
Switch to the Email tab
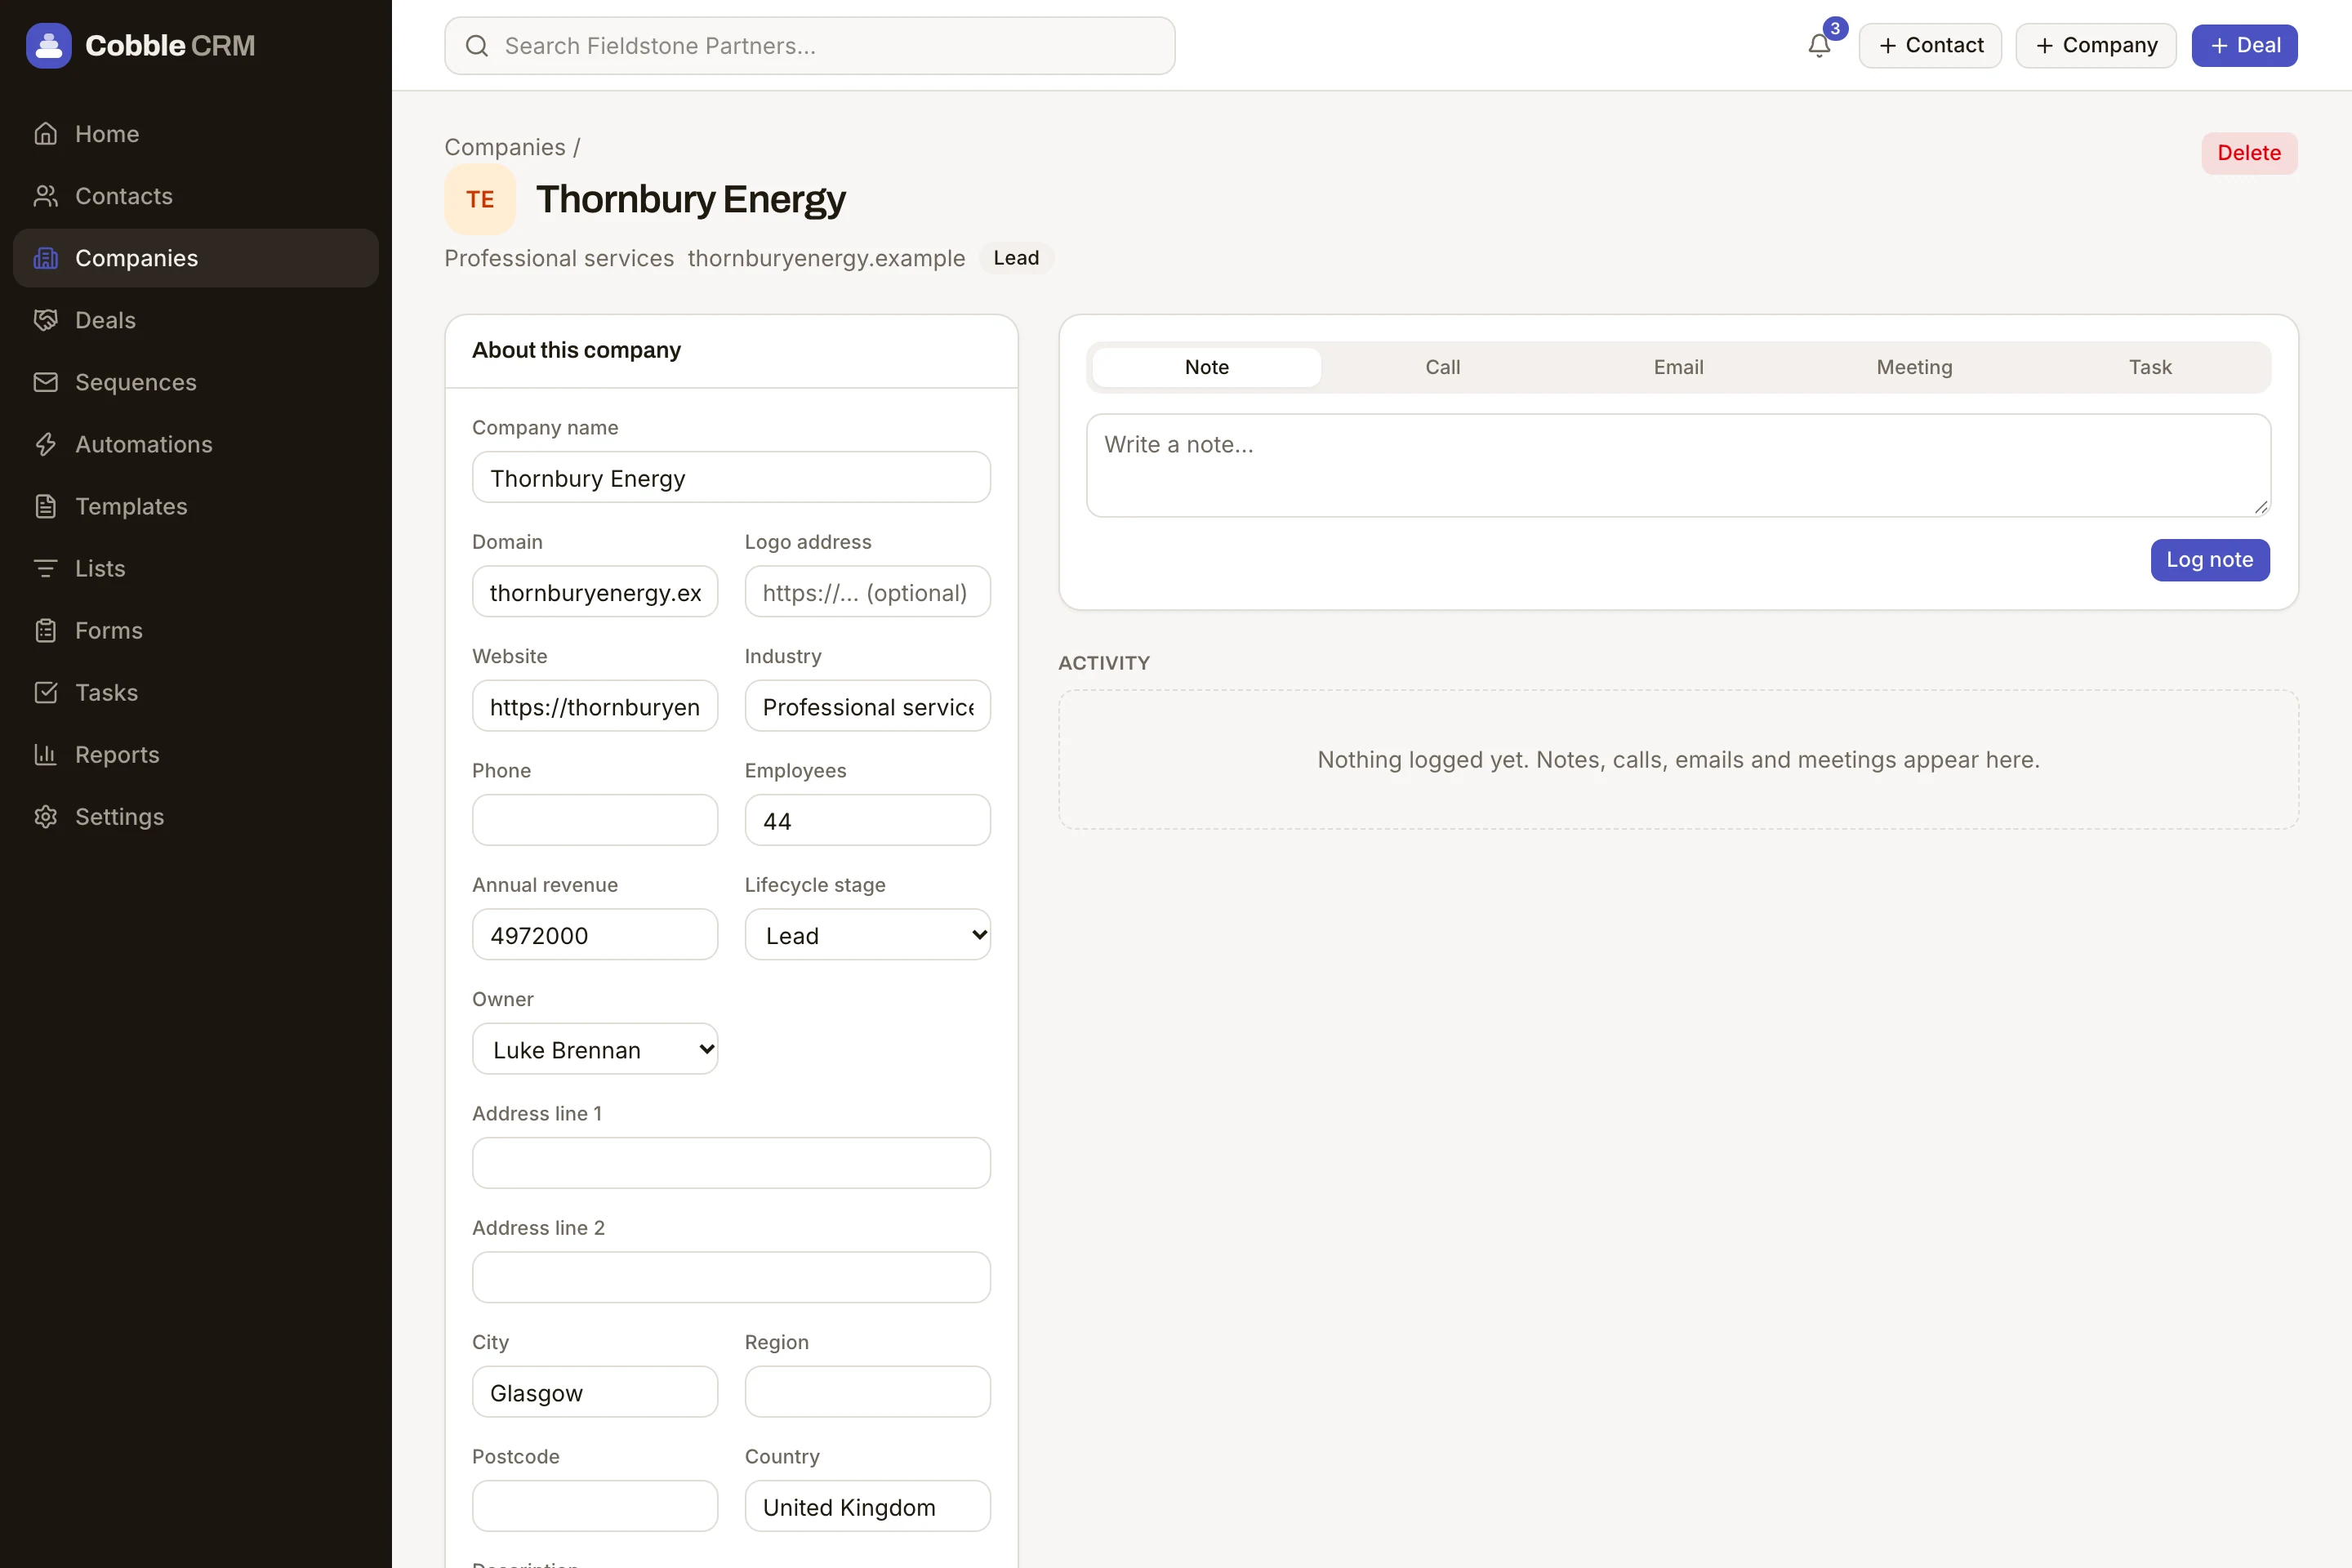point(1678,367)
